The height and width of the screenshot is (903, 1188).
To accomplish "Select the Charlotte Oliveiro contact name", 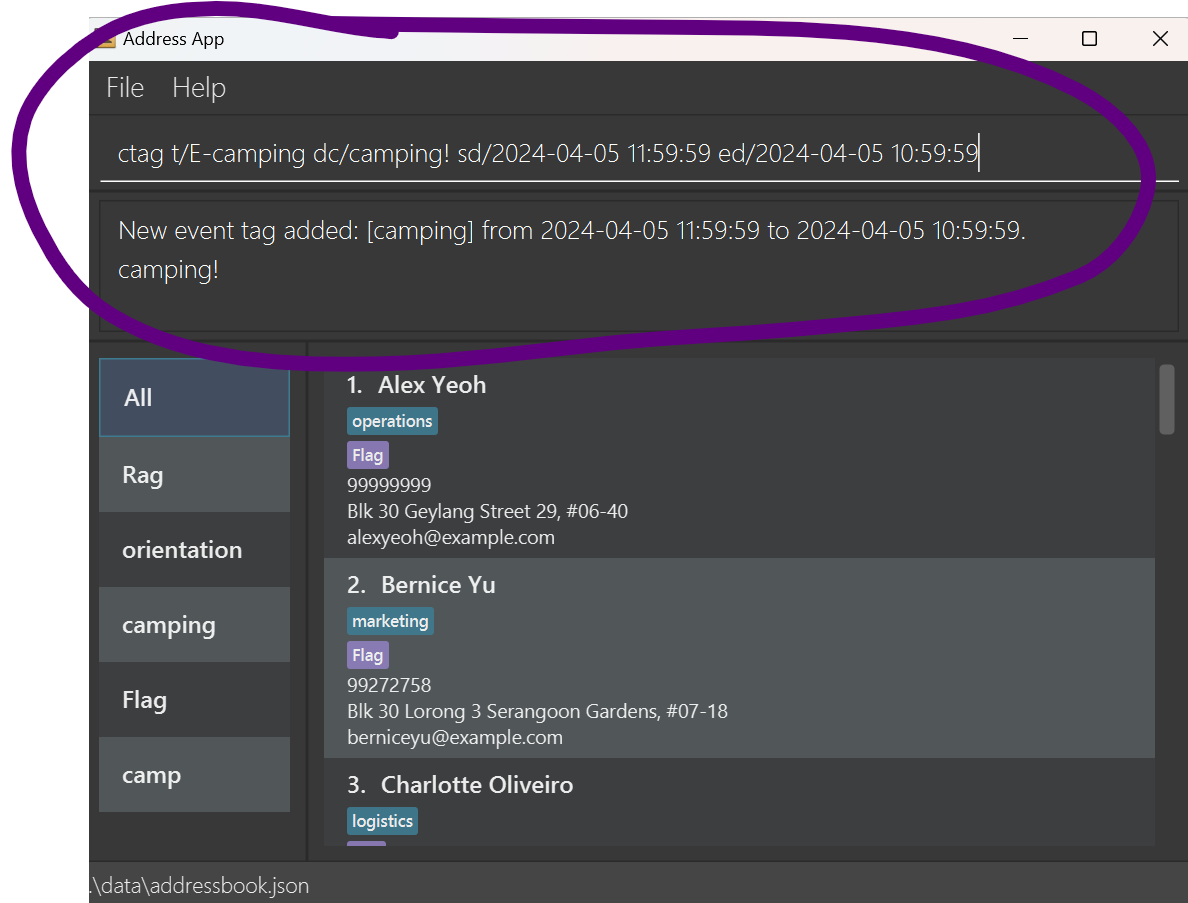I will click(x=477, y=785).
